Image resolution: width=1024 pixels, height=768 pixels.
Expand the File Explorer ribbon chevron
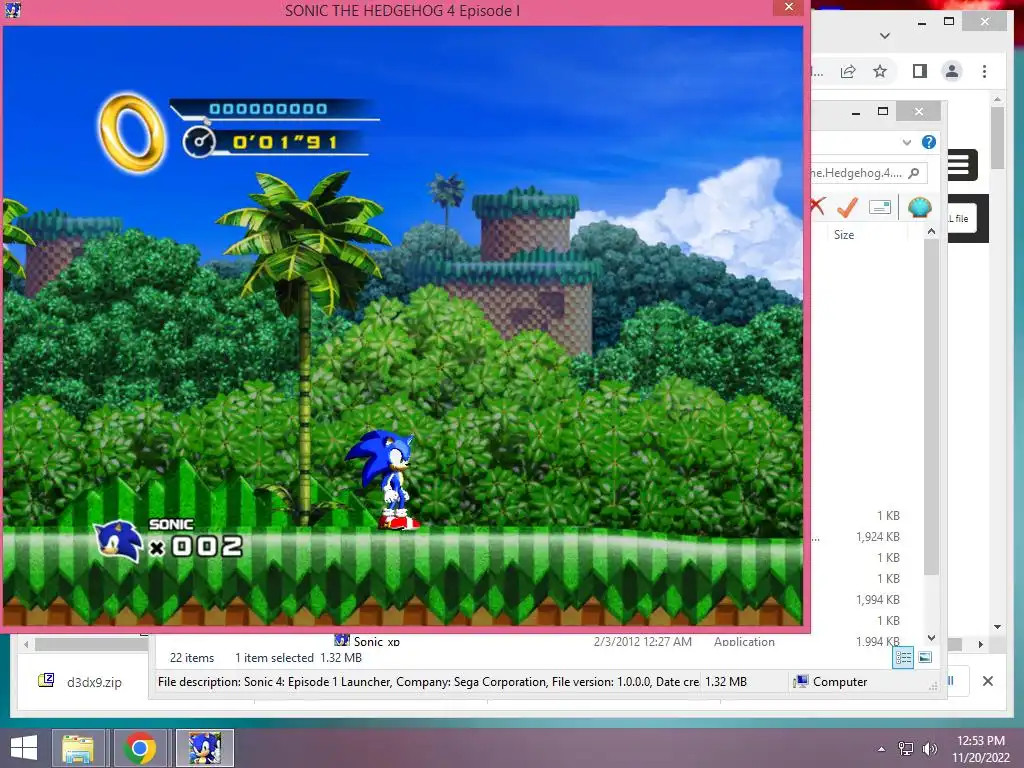pos(906,142)
